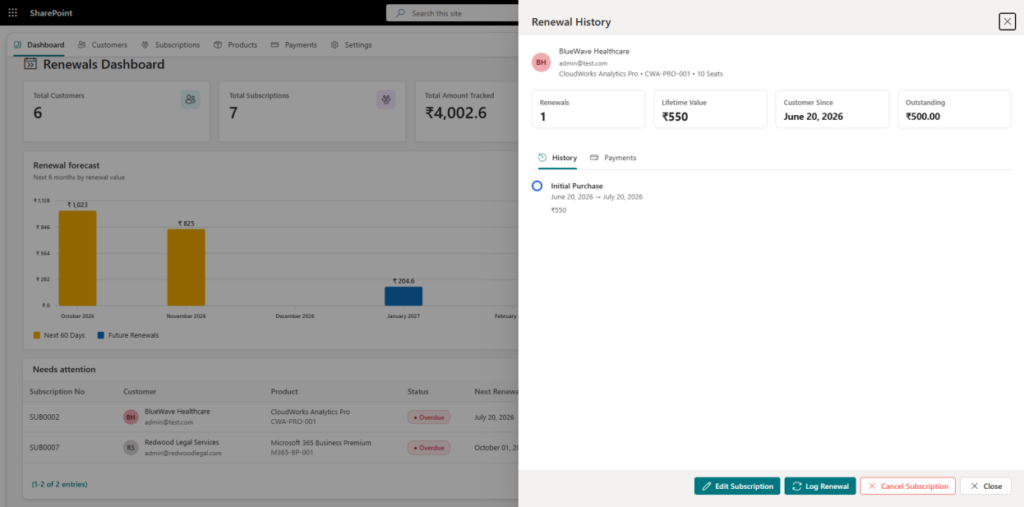This screenshot has height=507, width=1024.
Task: Click the Settings gear icon in nav
Action: point(334,45)
